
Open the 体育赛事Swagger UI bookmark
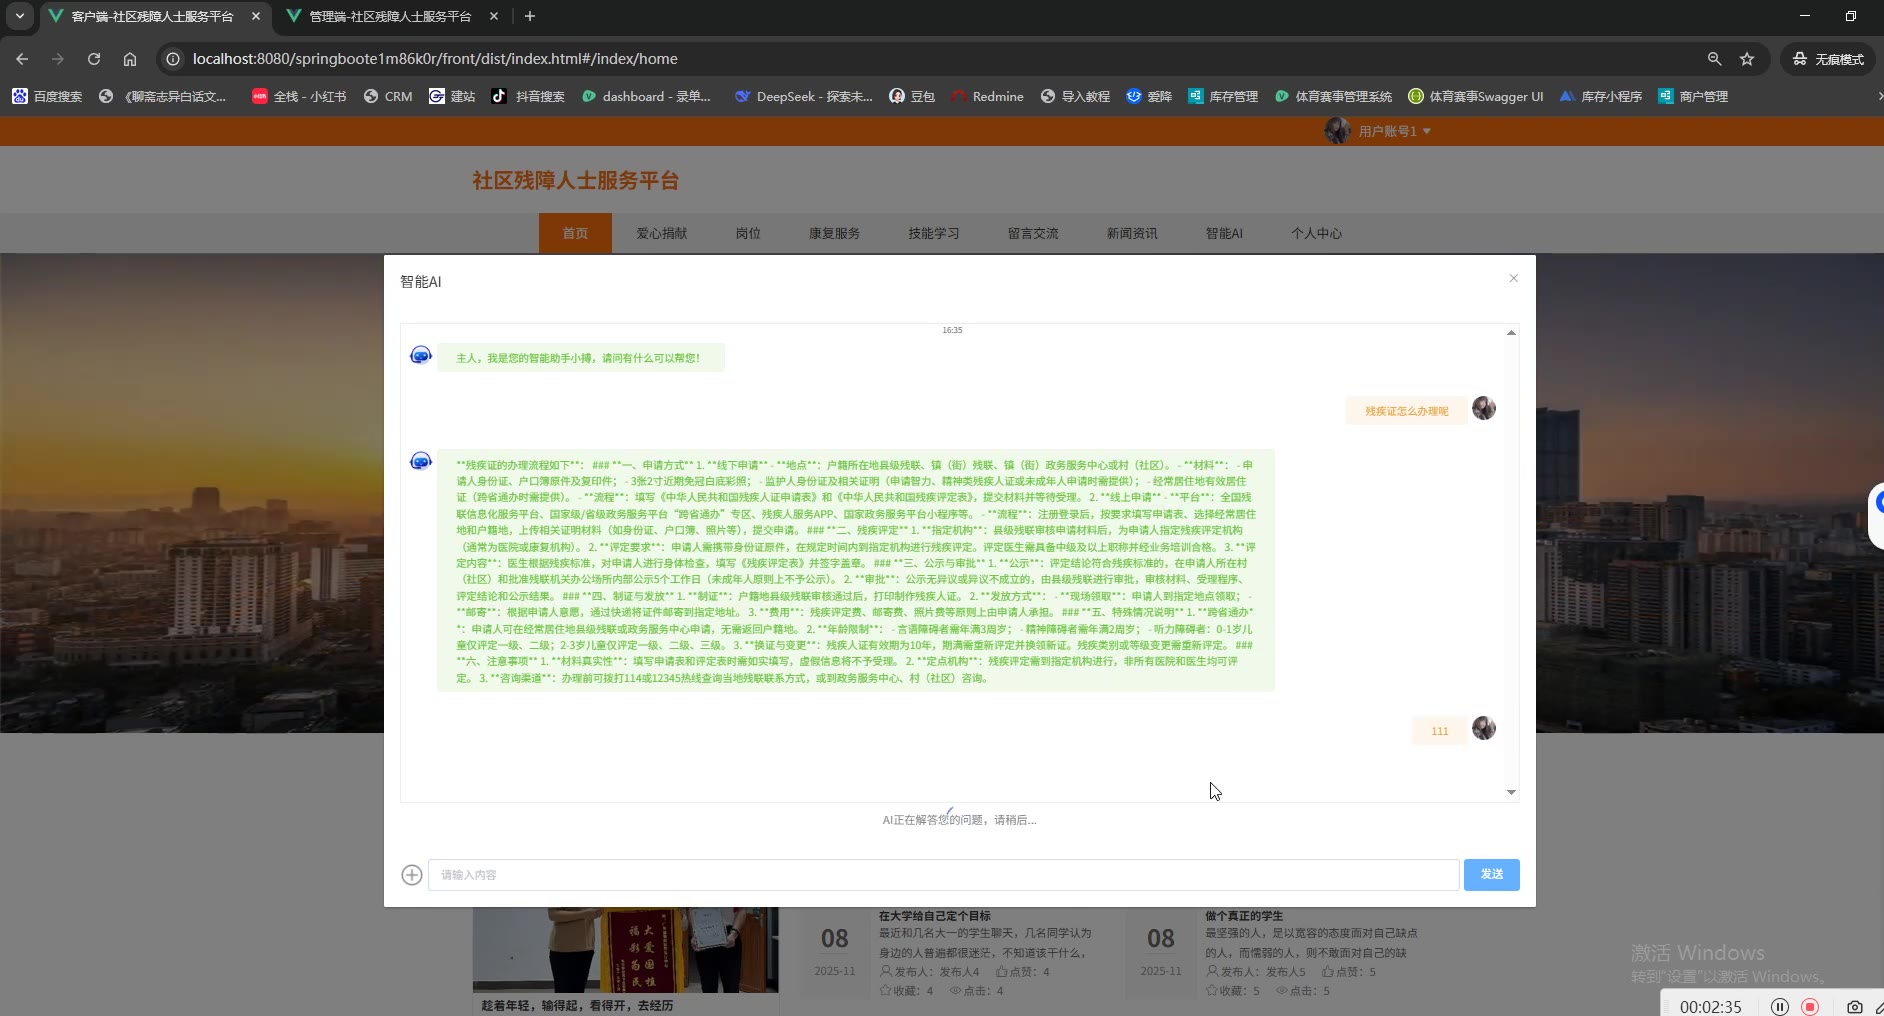1476,96
